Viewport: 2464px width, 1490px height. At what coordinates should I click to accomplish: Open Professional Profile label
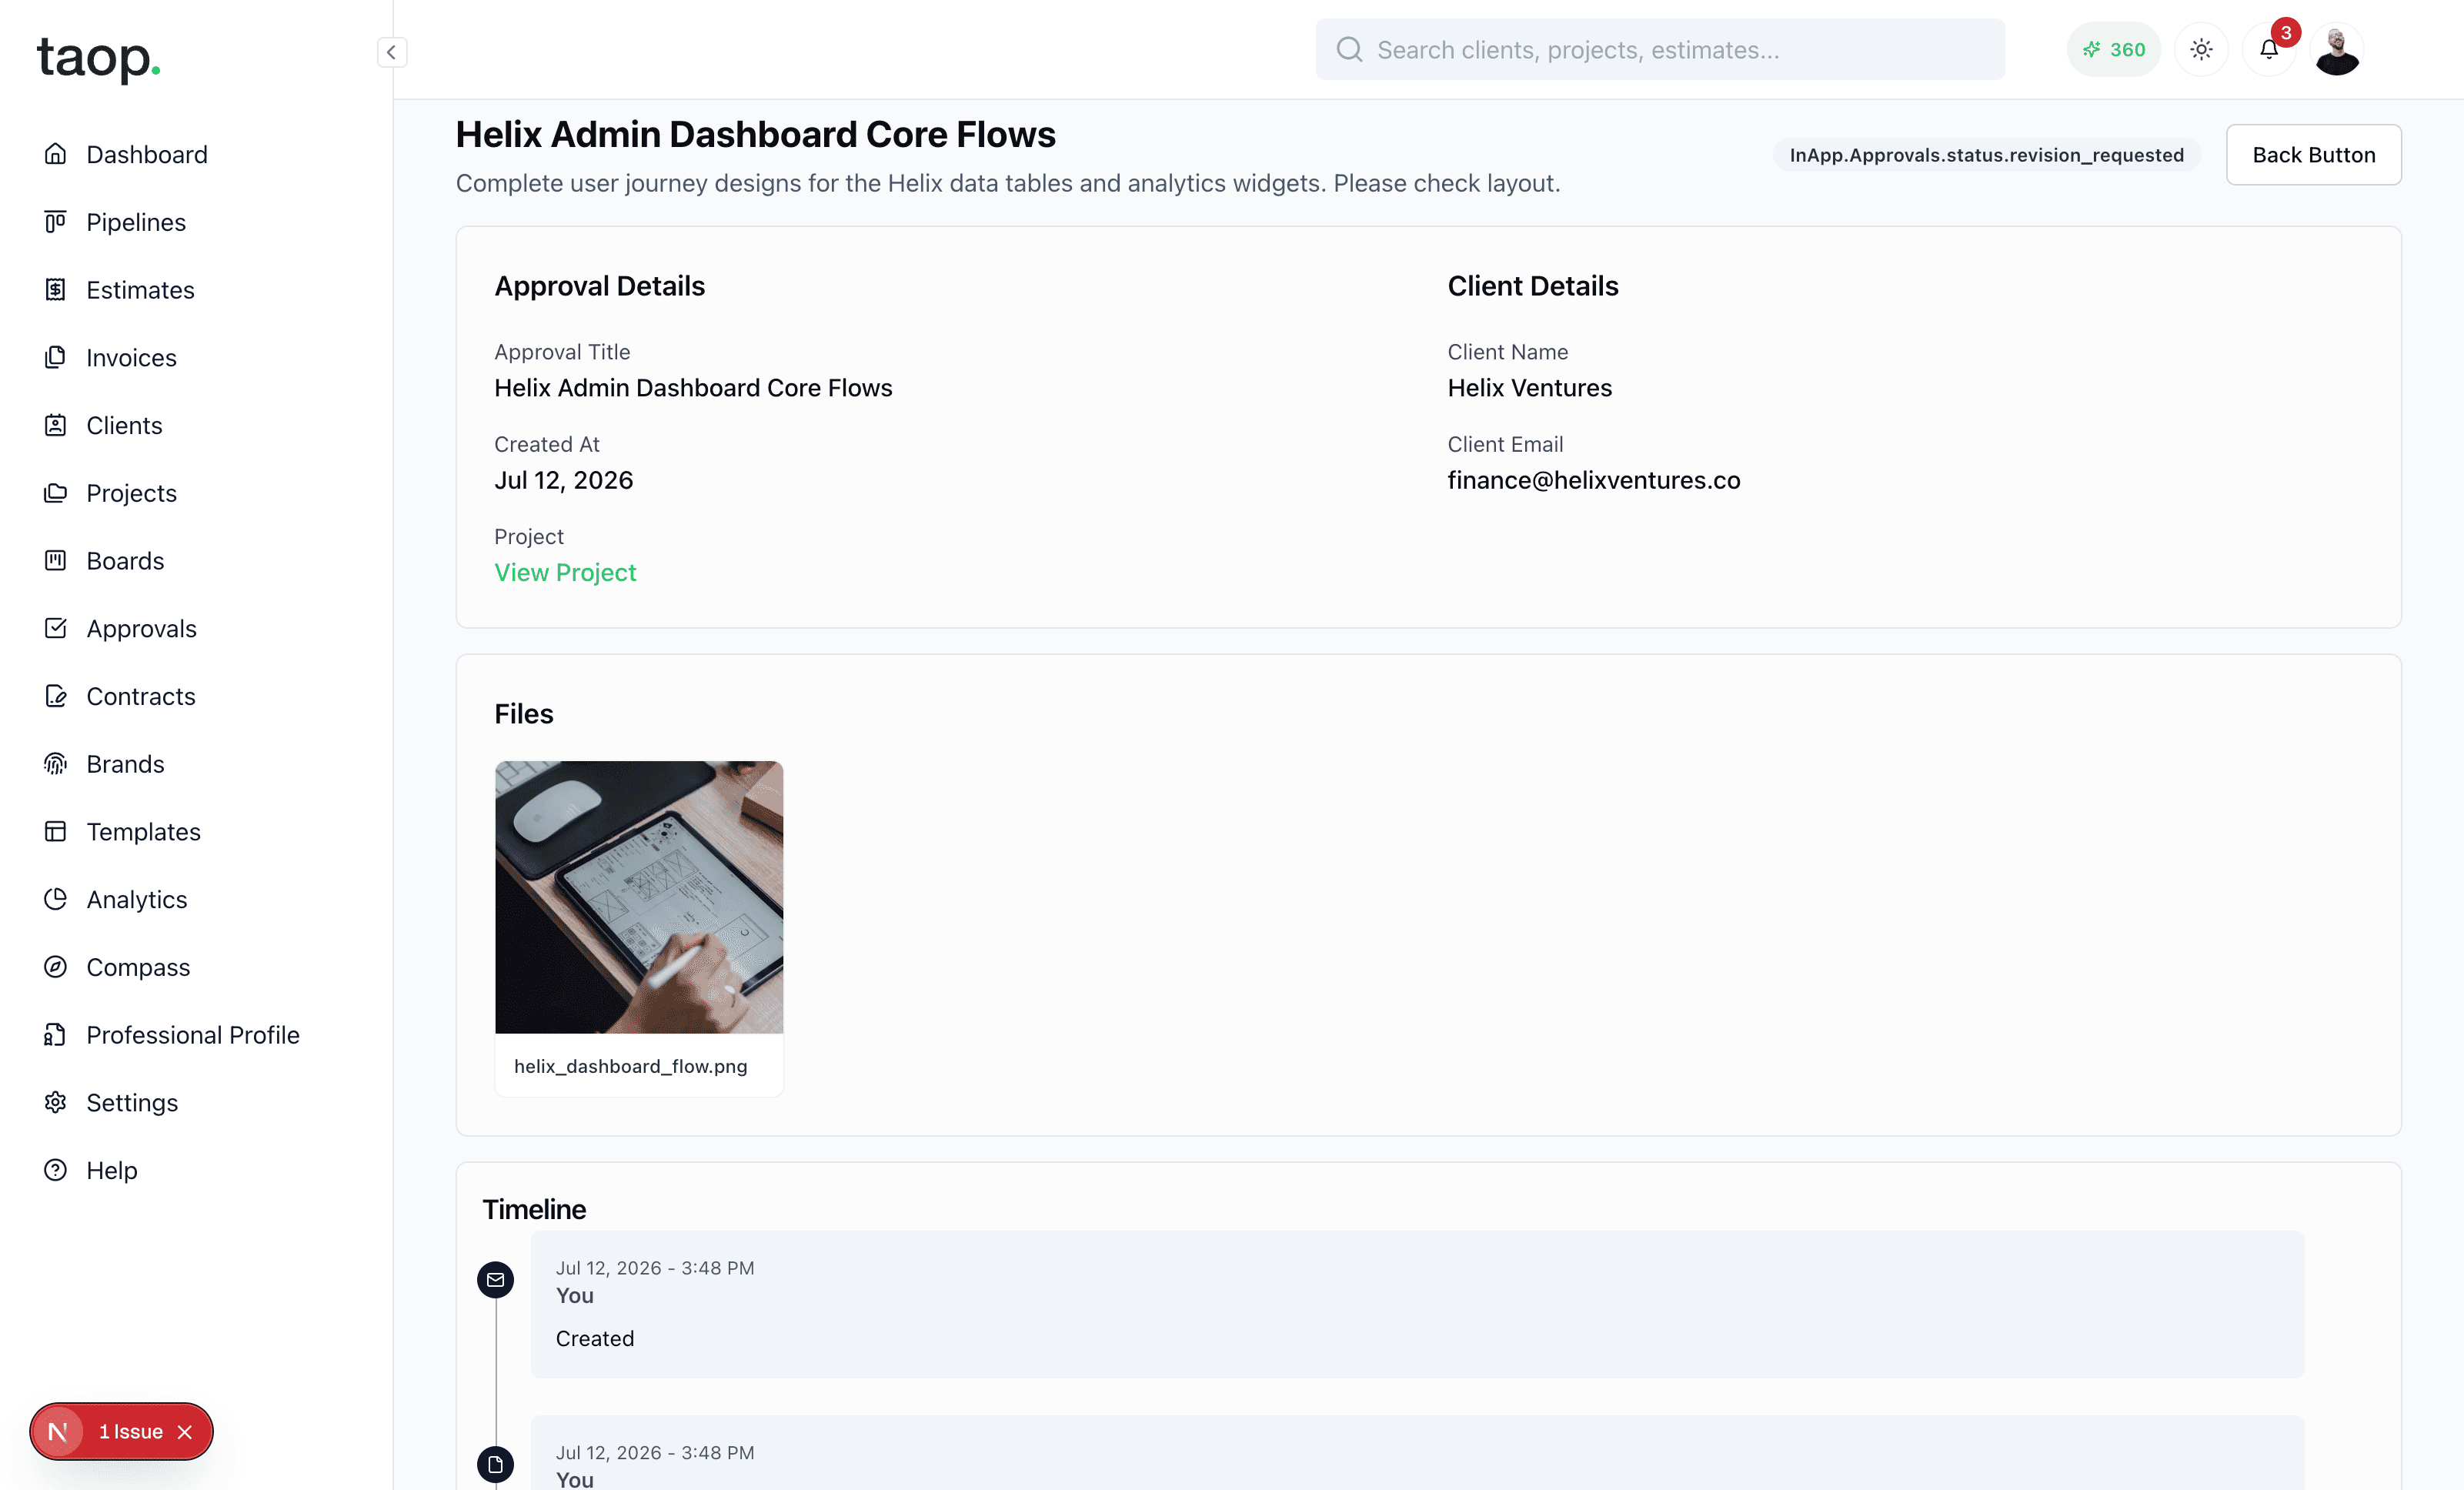tap(193, 1035)
